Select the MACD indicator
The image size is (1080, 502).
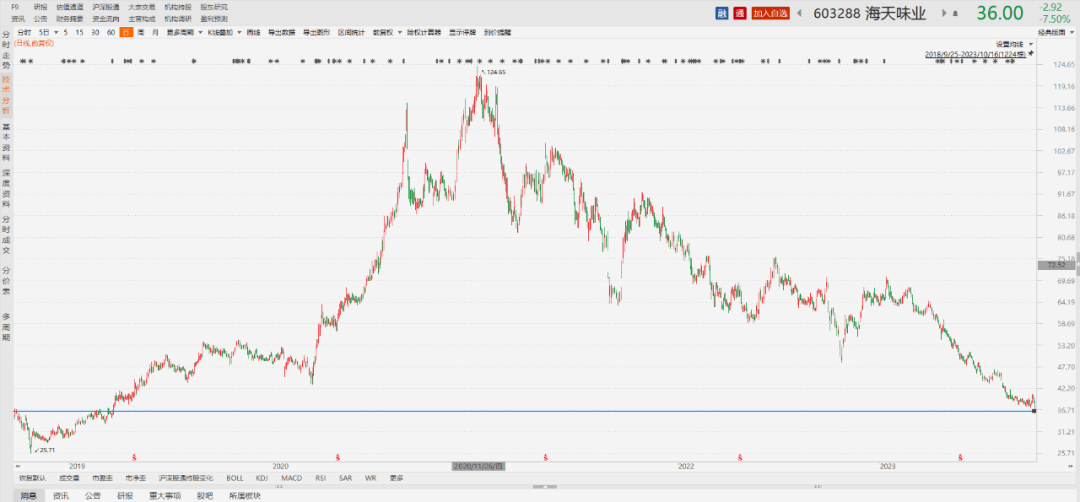(x=291, y=478)
